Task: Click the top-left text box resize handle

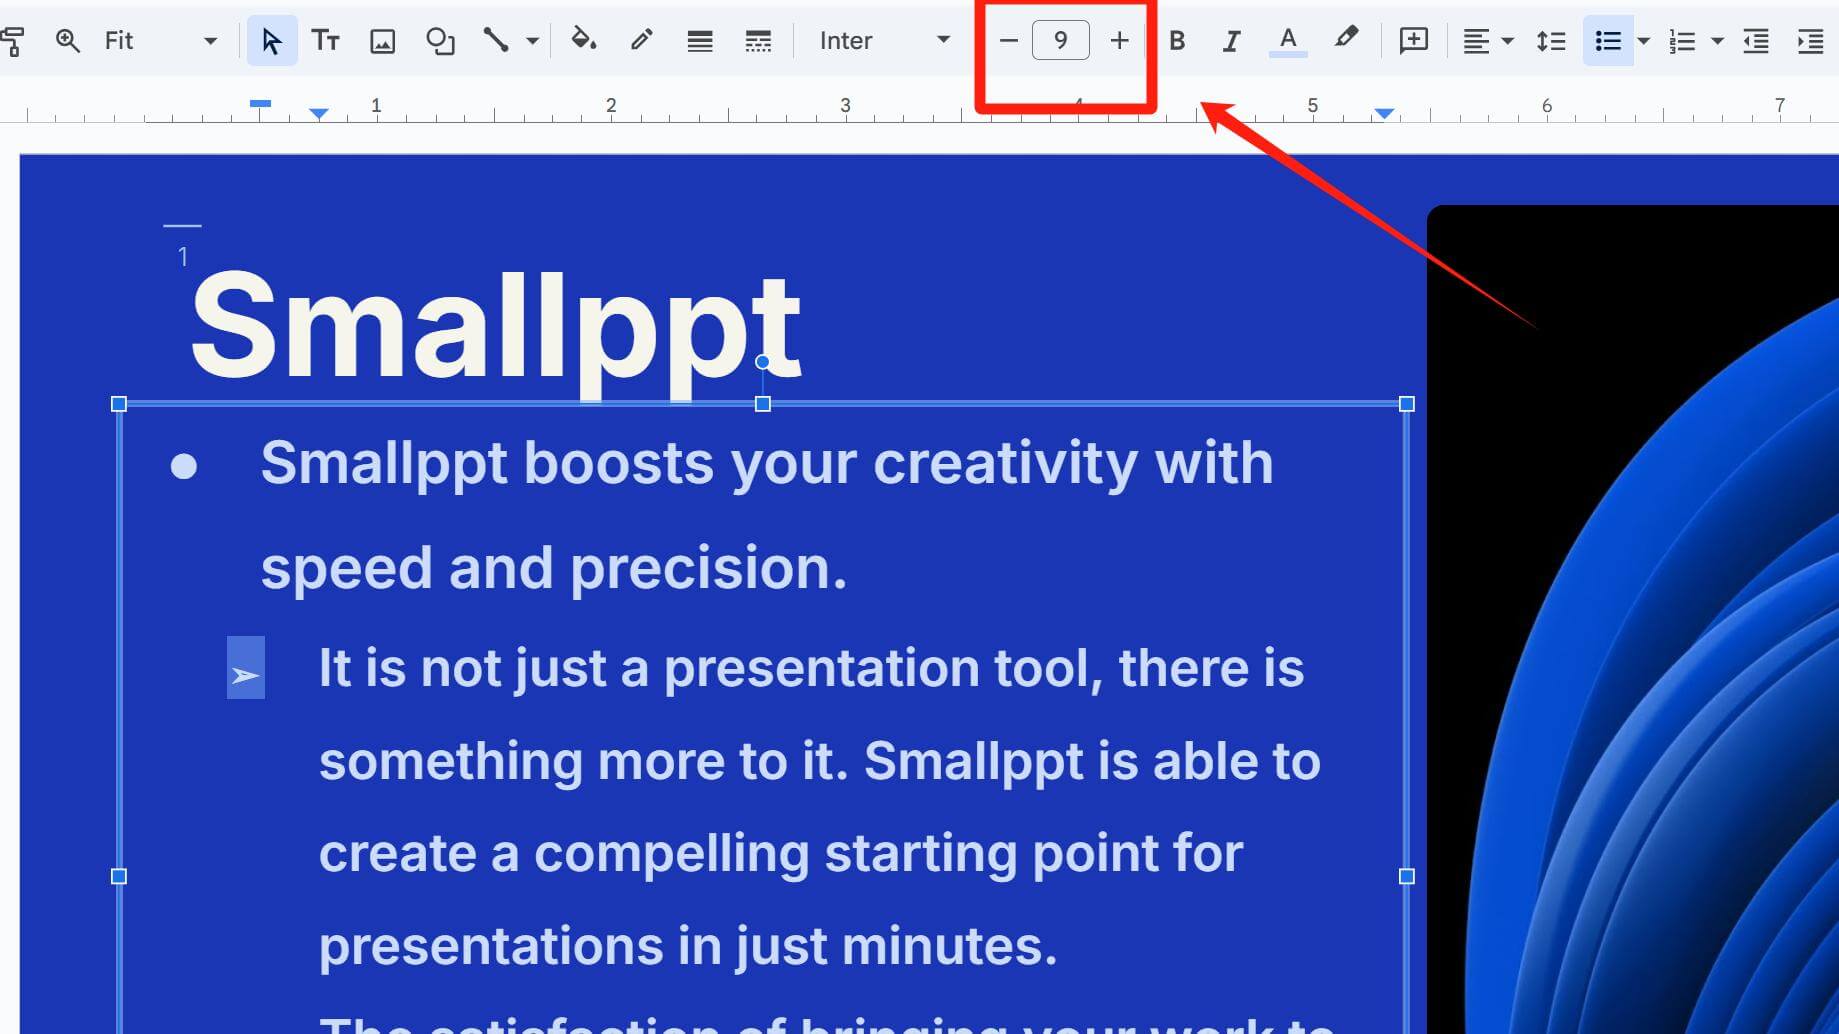Action: pyautogui.click(x=119, y=404)
